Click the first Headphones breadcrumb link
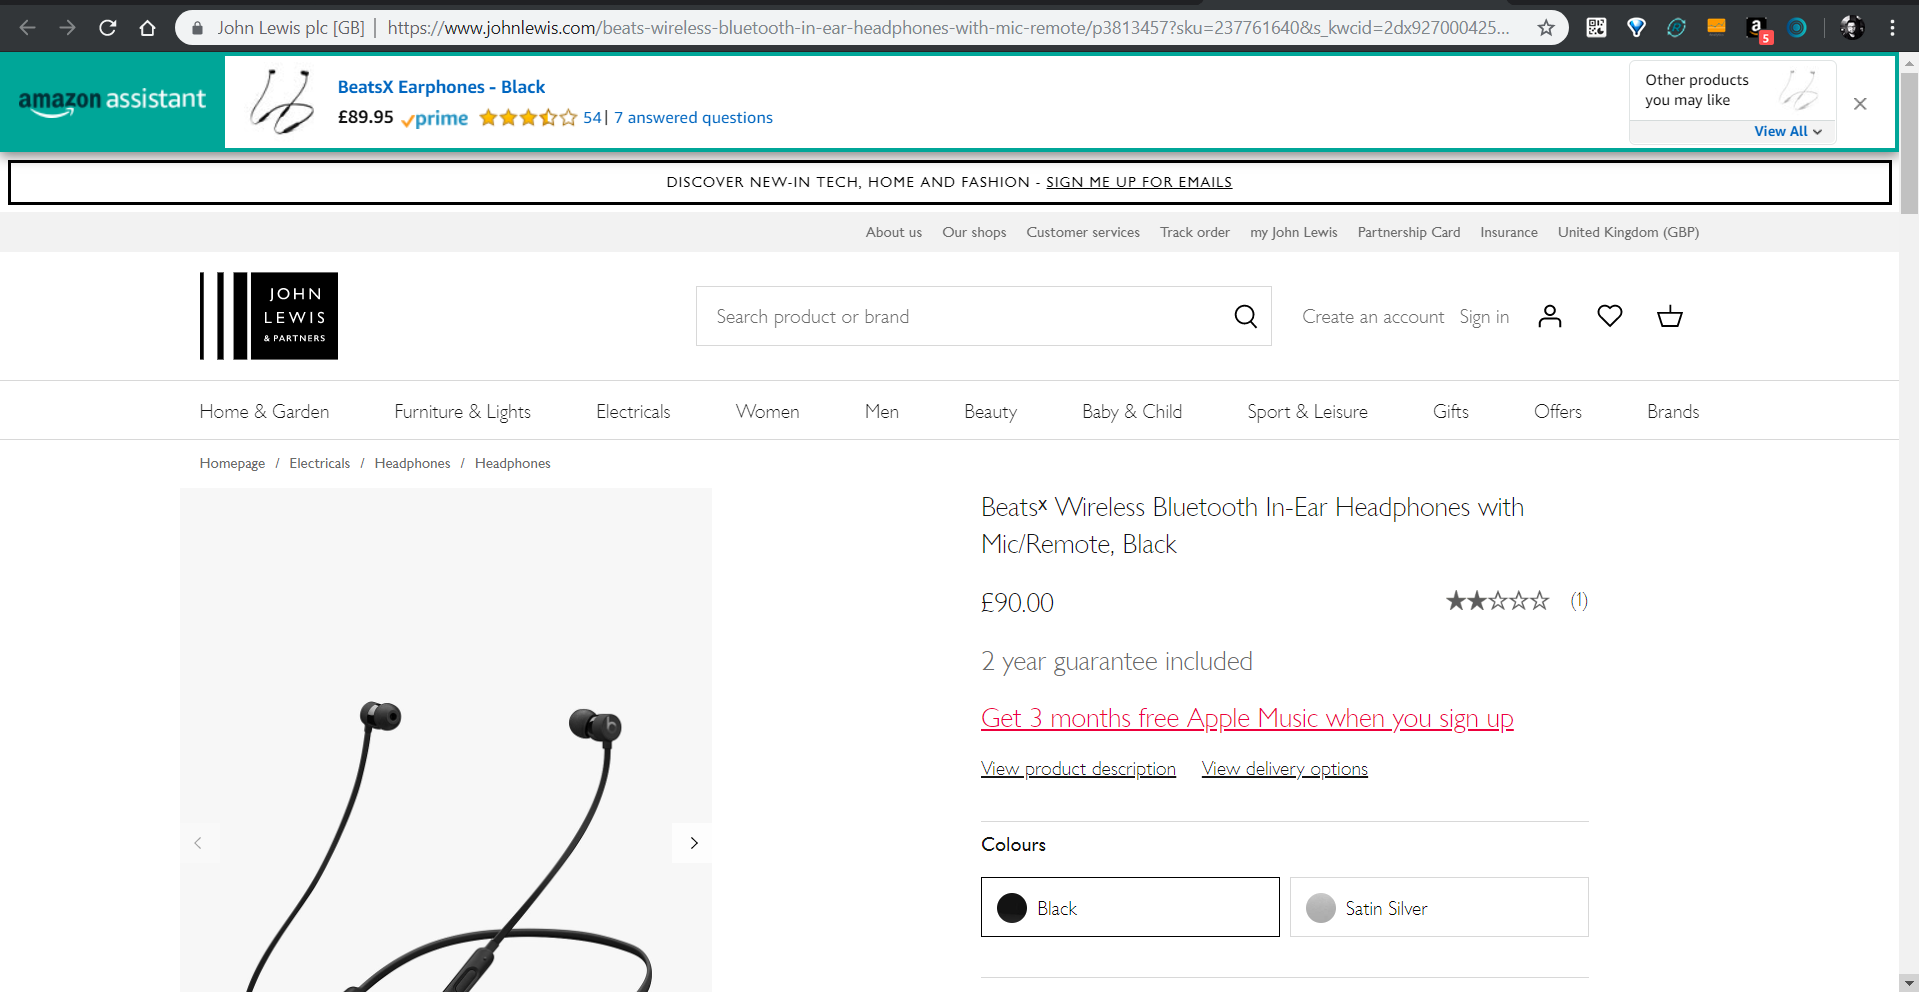Screen dimensions: 1919x992 [x=412, y=463]
